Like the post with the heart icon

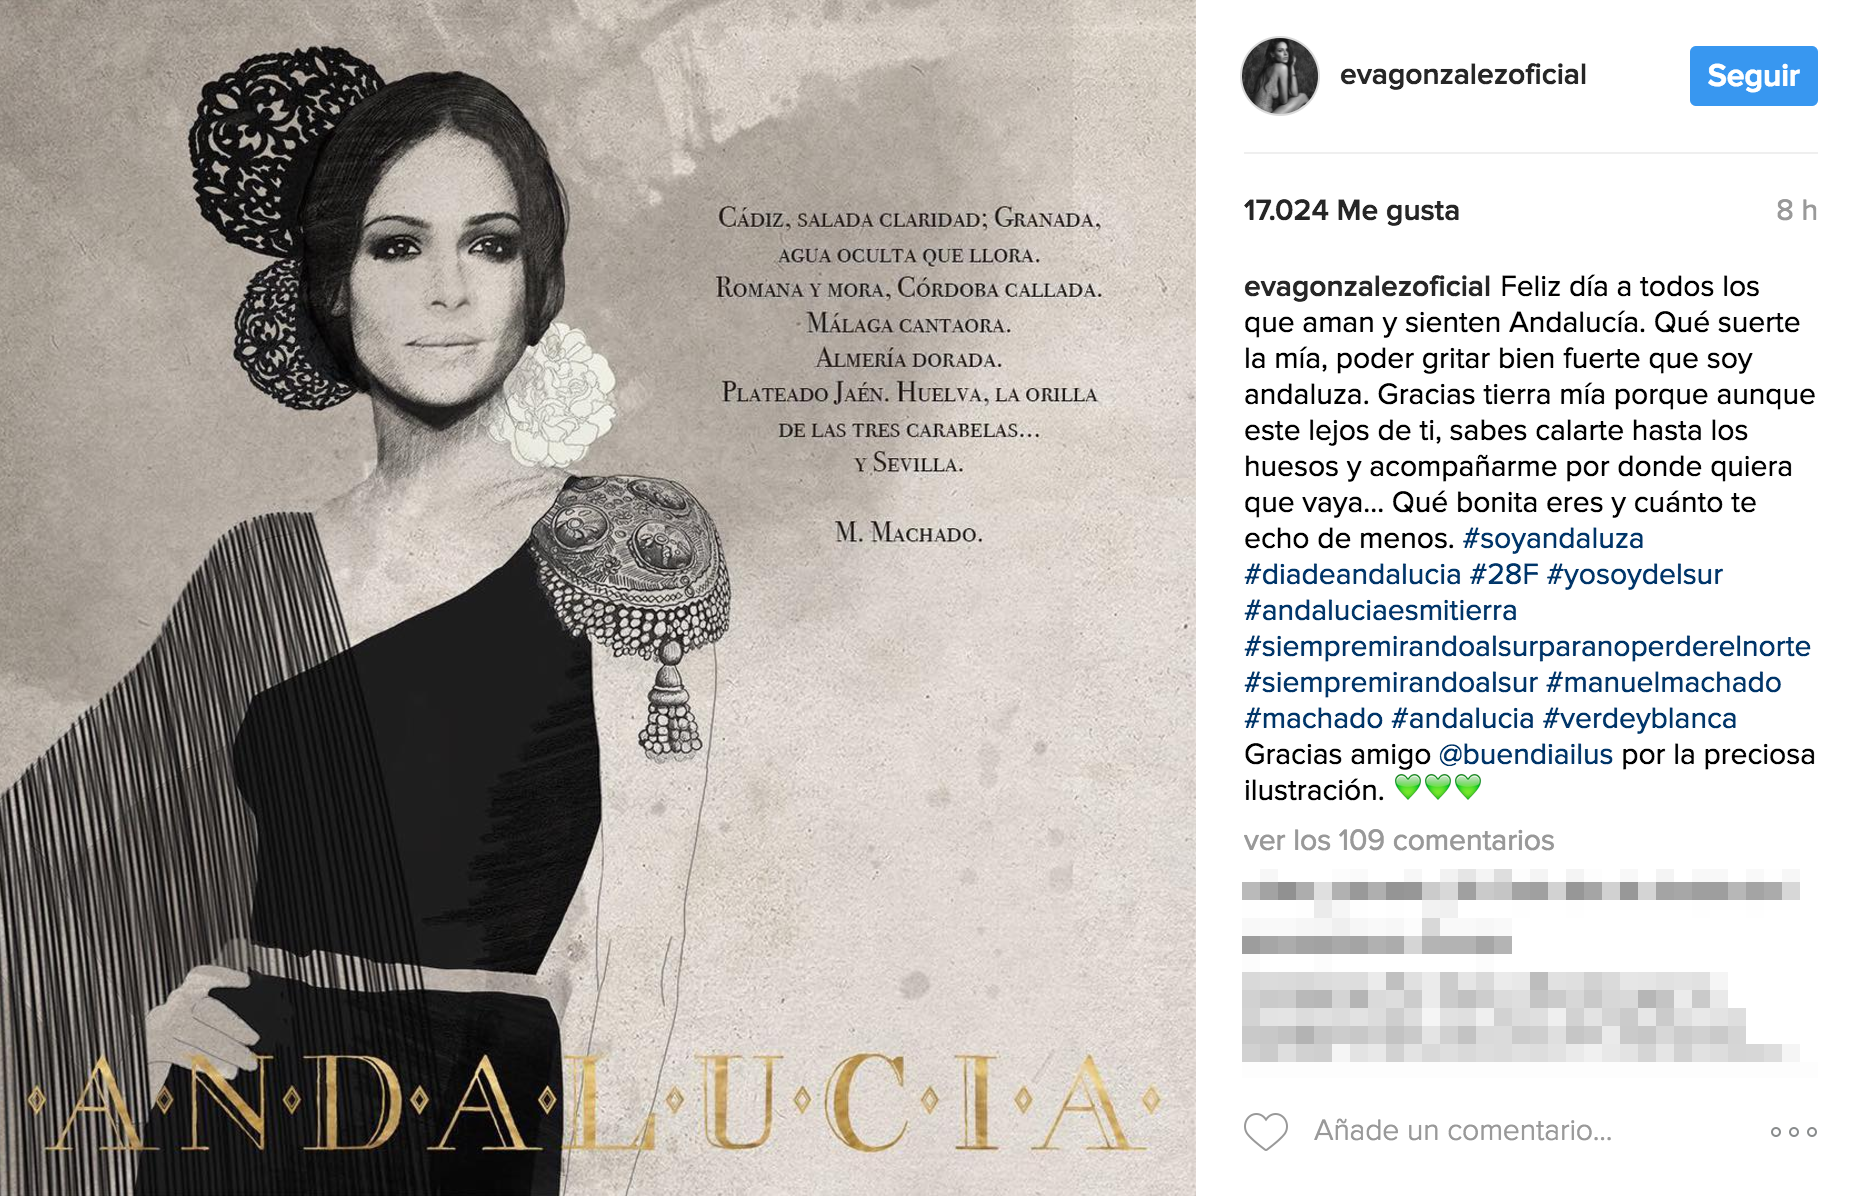click(1265, 1131)
